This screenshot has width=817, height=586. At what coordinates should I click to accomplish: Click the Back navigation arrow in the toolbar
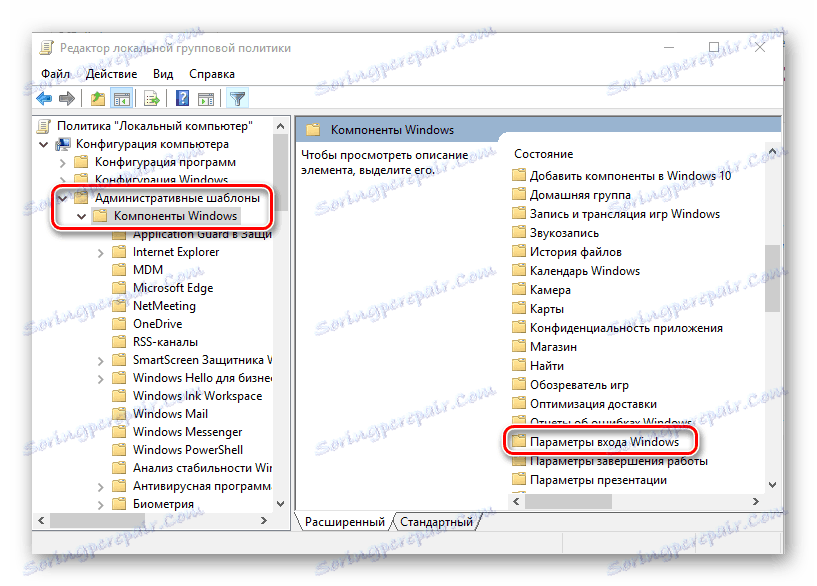tap(44, 98)
